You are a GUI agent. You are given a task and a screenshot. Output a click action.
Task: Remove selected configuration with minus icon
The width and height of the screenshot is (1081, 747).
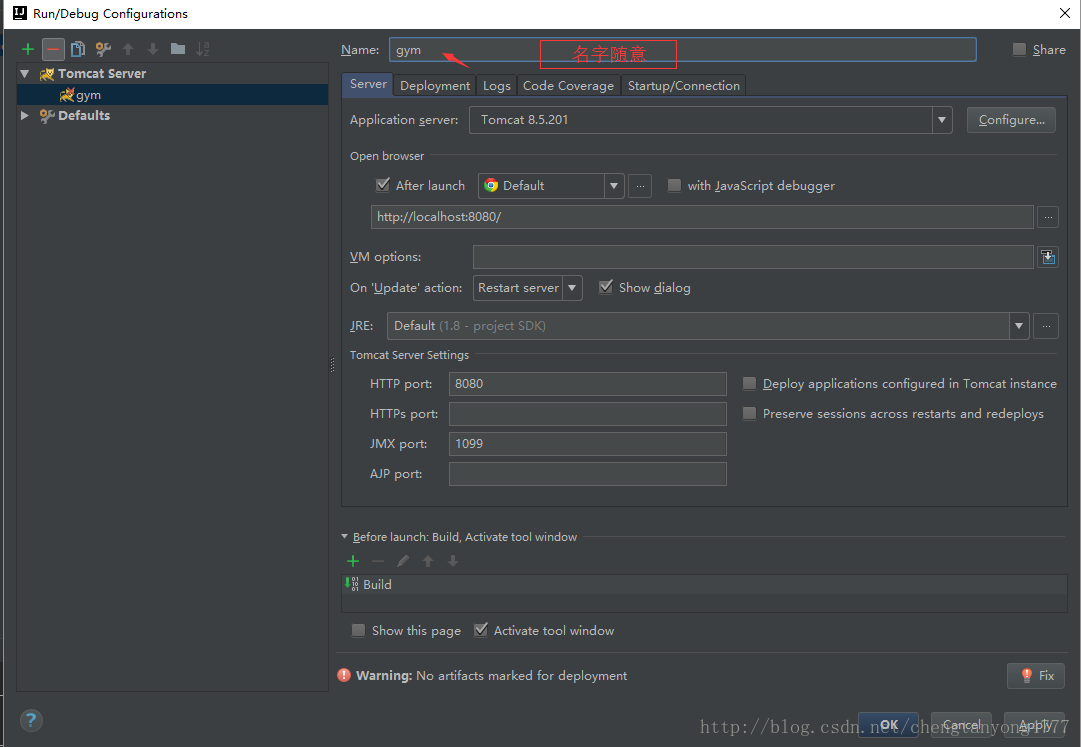point(53,49)
